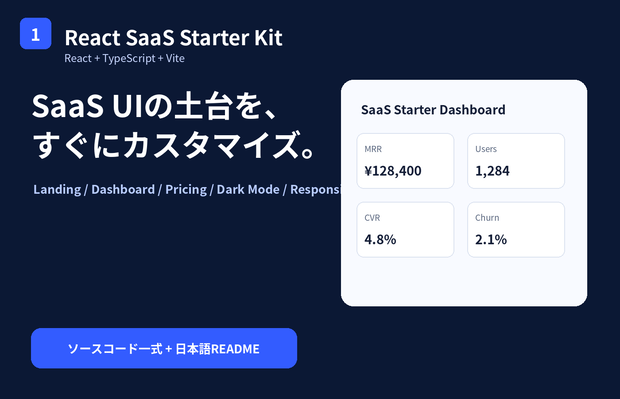
Task: Open the MRR ¥128,400 metric card
Action: [x=405, y=161]
